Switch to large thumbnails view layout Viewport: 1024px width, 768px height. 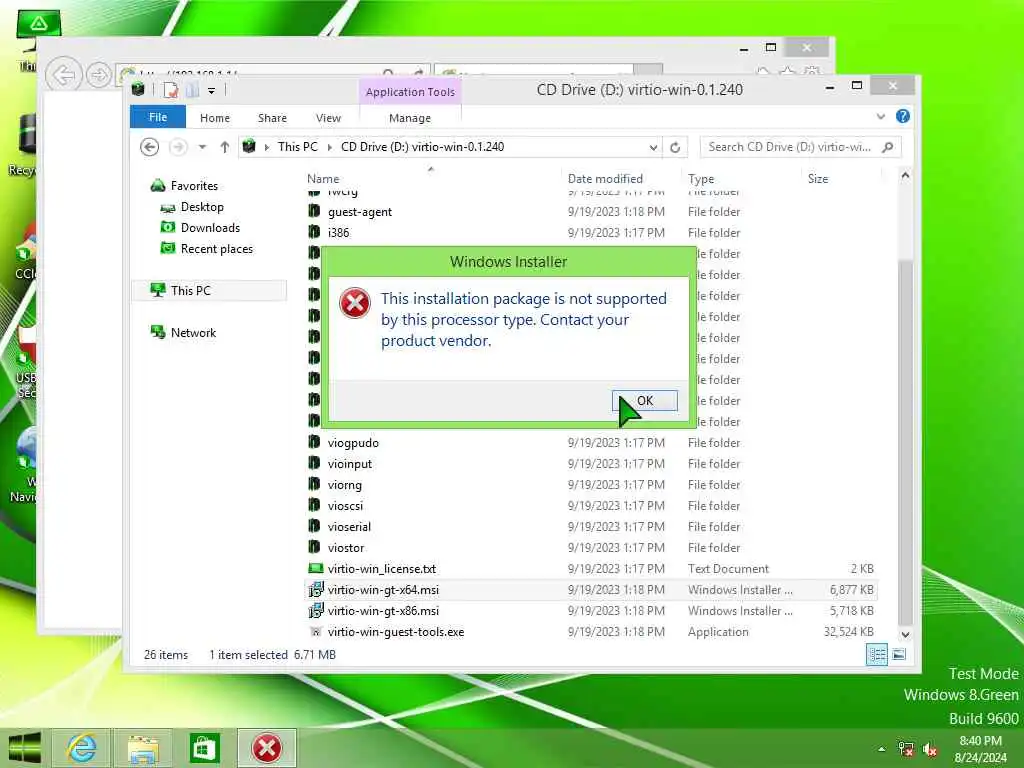(x=899, y=654)
